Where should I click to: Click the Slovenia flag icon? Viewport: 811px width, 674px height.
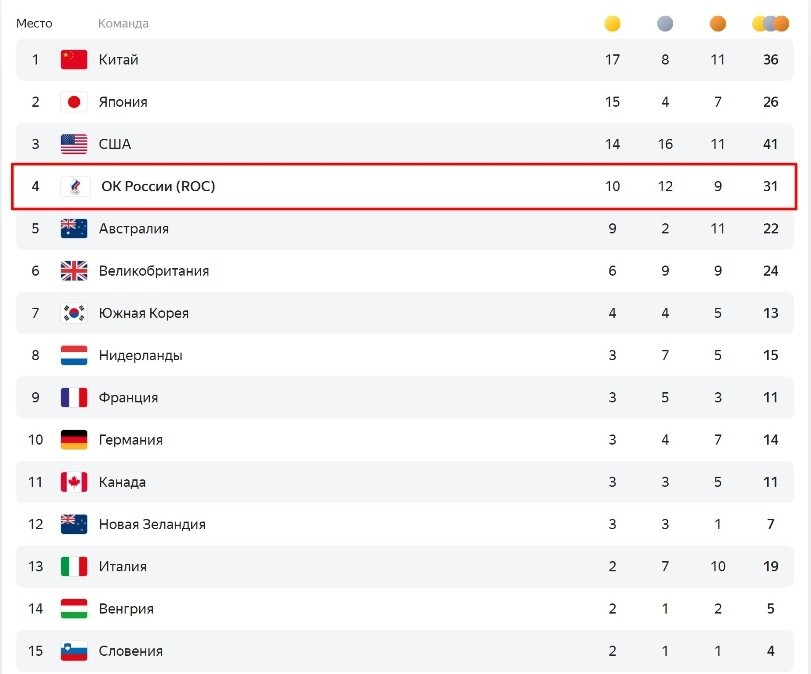click(74, 651)
